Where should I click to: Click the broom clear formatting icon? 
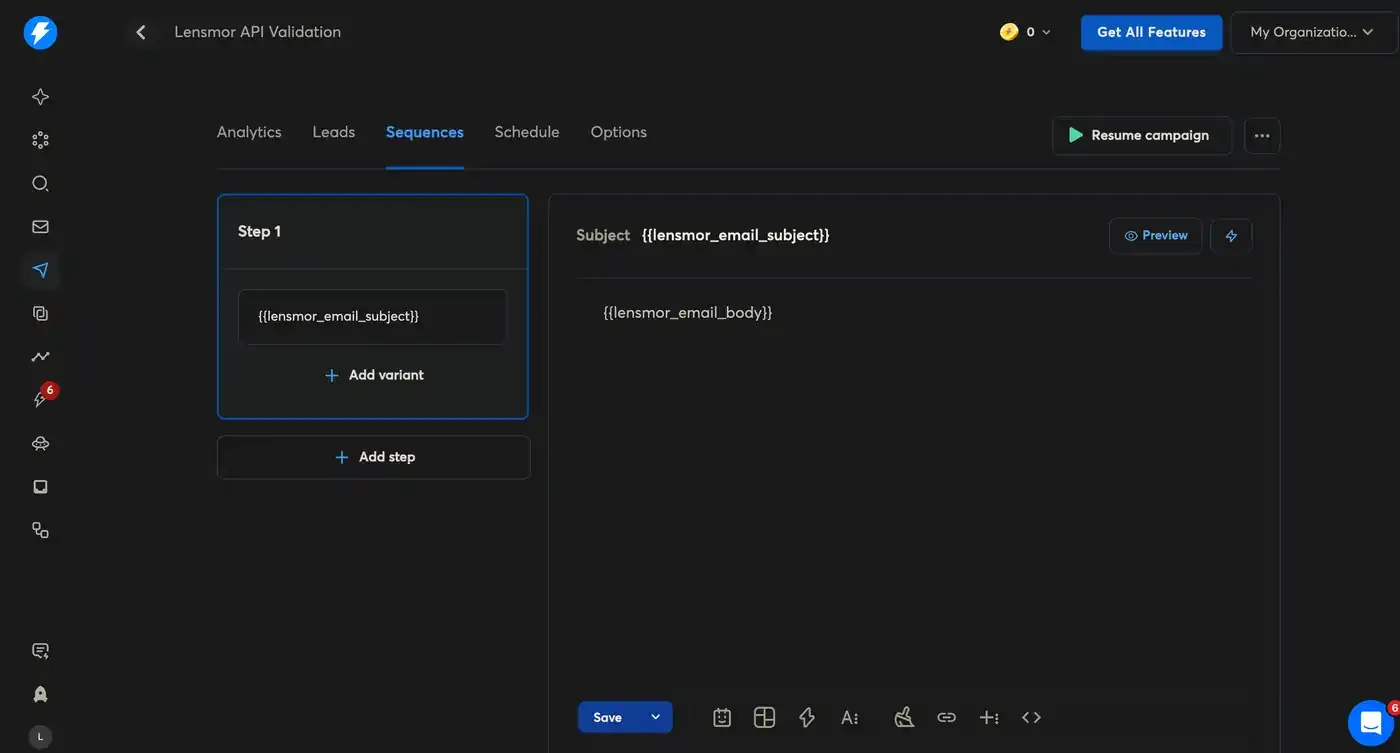pos(904,717)
